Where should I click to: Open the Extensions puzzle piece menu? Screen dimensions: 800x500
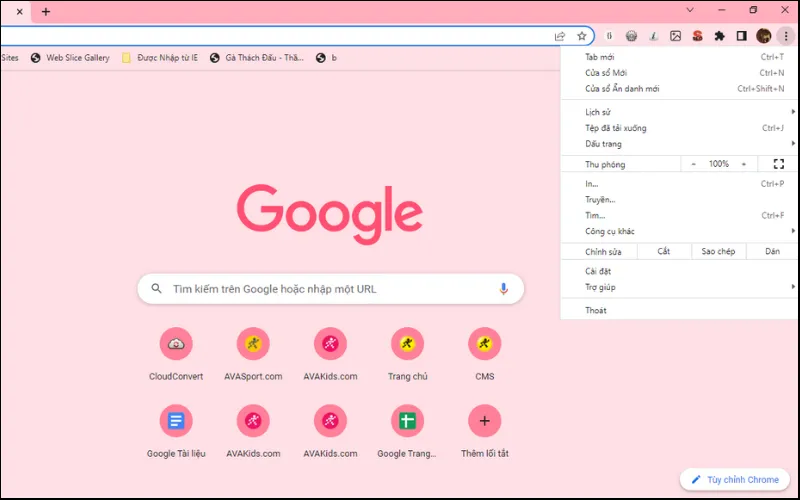coord(719,36)
